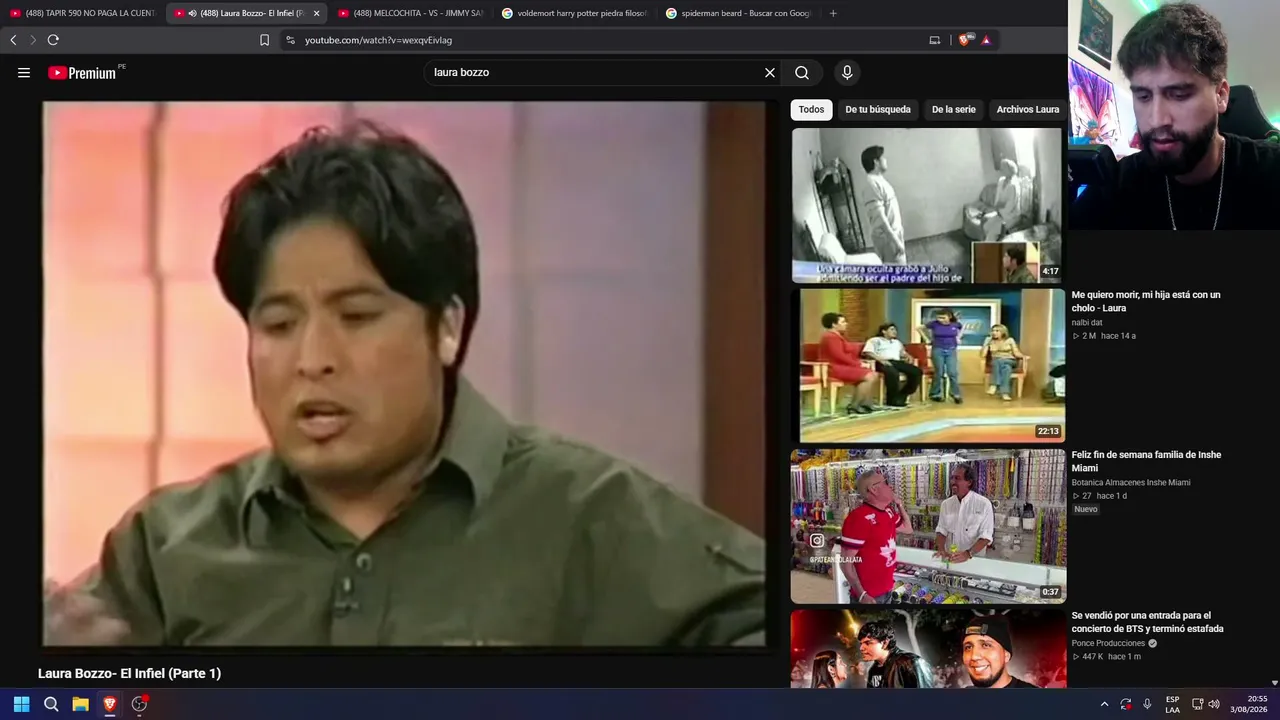Open 'Feliz fin de semana familia de Inshe Miami' title
The height and width of the screenshot is (720, 1280).
[1146, 461]
